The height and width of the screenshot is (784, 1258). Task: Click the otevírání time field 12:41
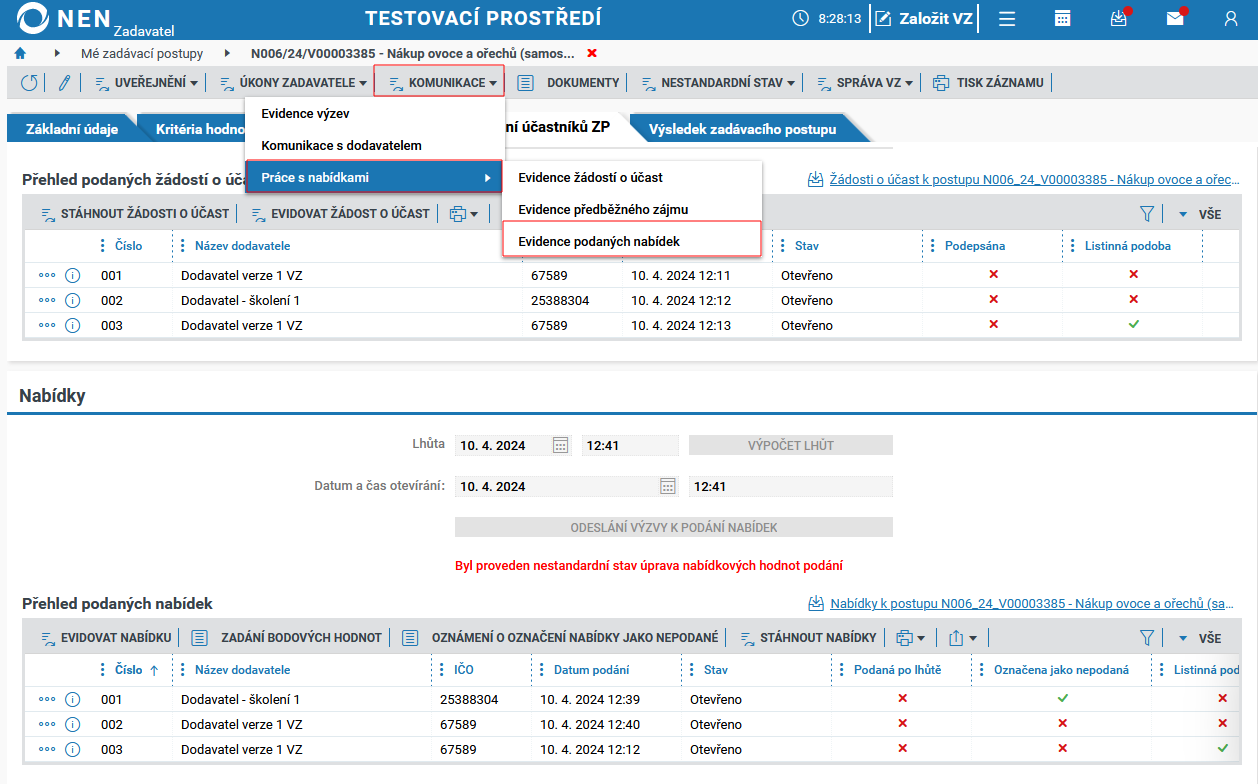[x=790, y=486]
